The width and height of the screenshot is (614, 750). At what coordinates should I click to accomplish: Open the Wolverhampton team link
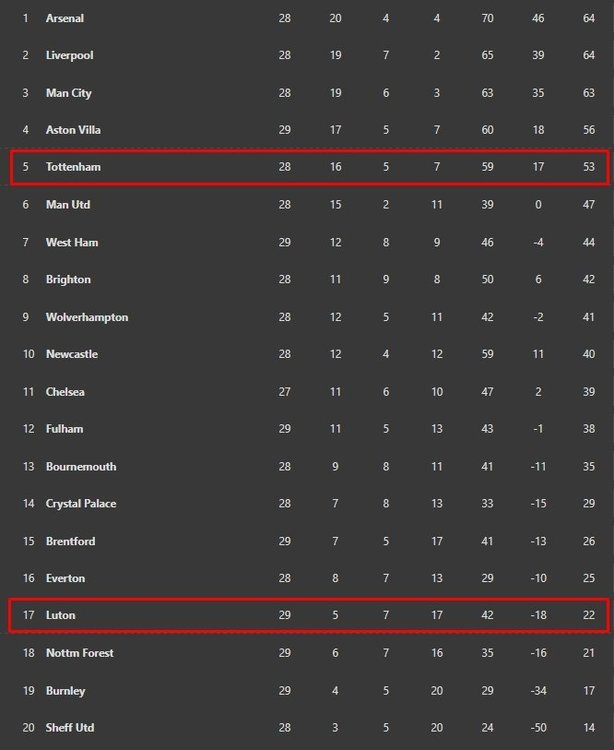87,317
